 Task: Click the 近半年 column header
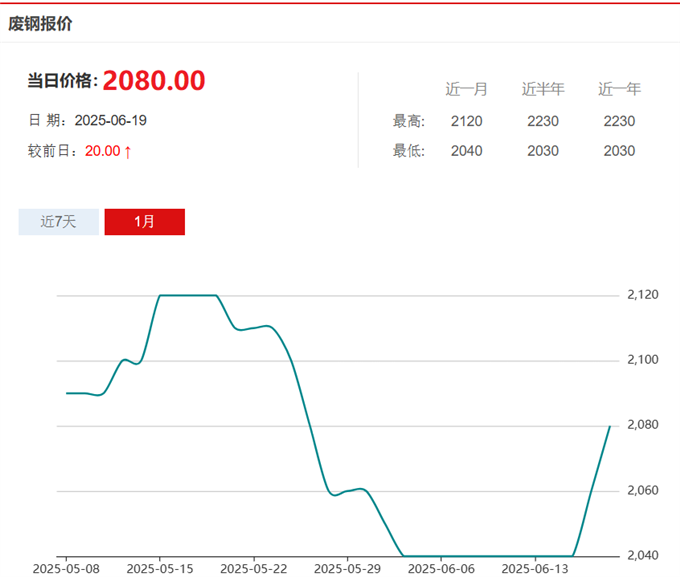[x=543, y=89]
